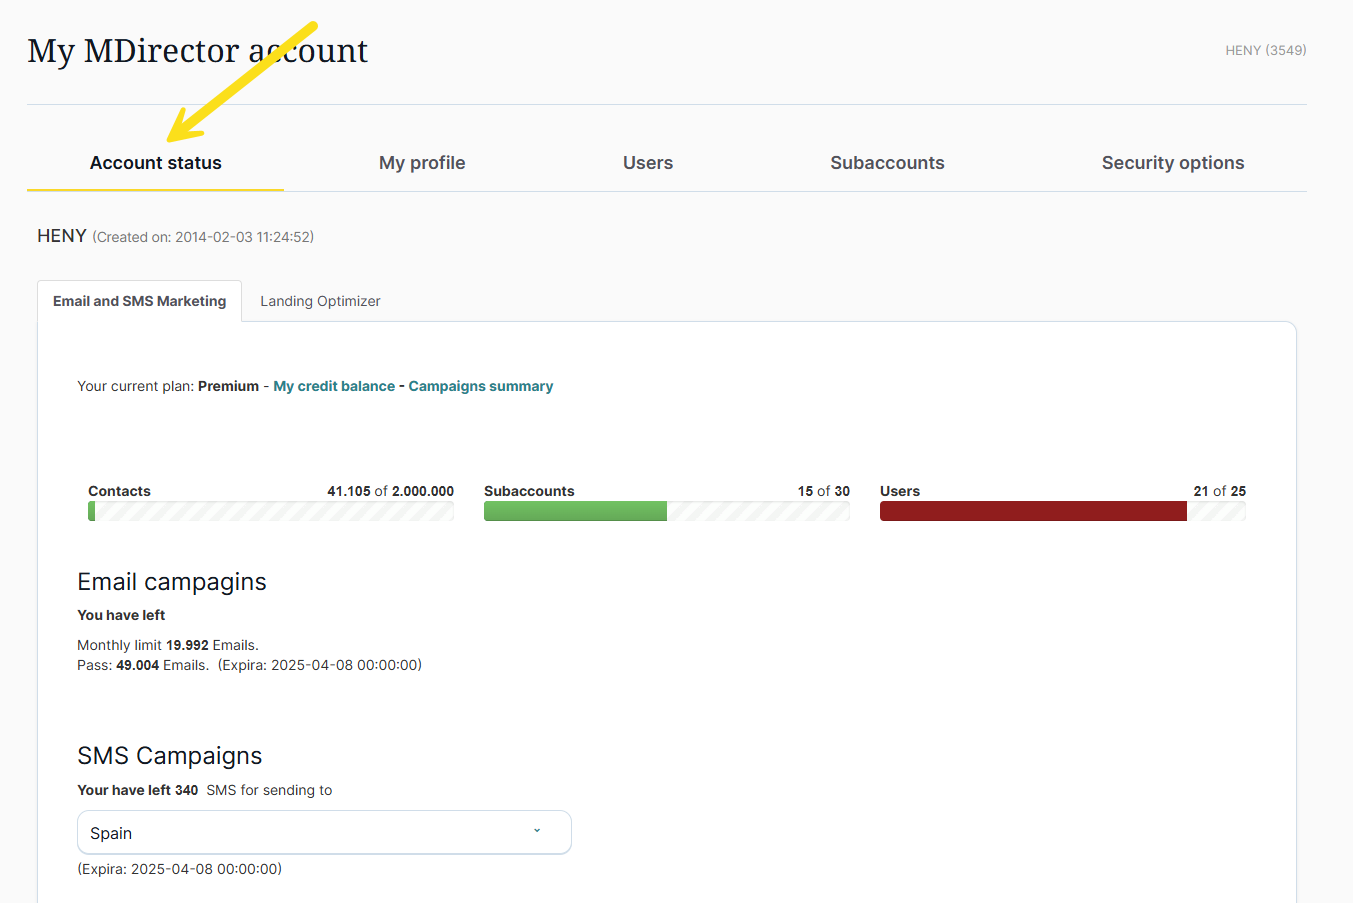
Task: Switch to the Landing Optimizer tab
Action: [320, 301]
